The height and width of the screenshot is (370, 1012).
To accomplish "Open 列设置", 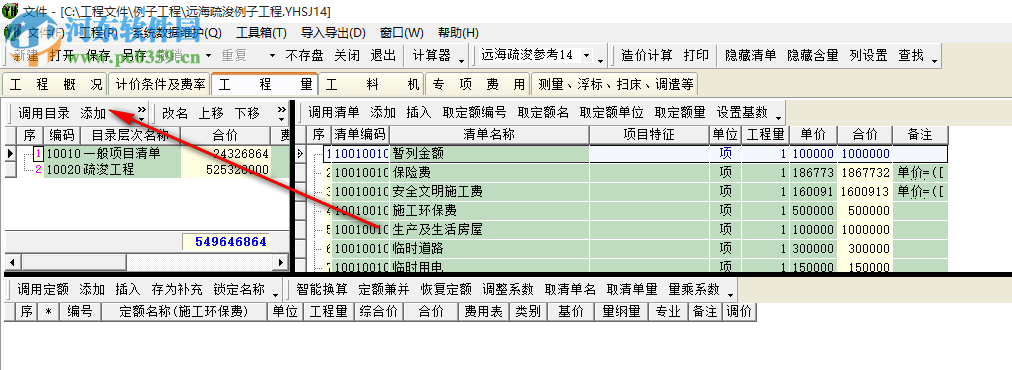I will pos(868,56).
